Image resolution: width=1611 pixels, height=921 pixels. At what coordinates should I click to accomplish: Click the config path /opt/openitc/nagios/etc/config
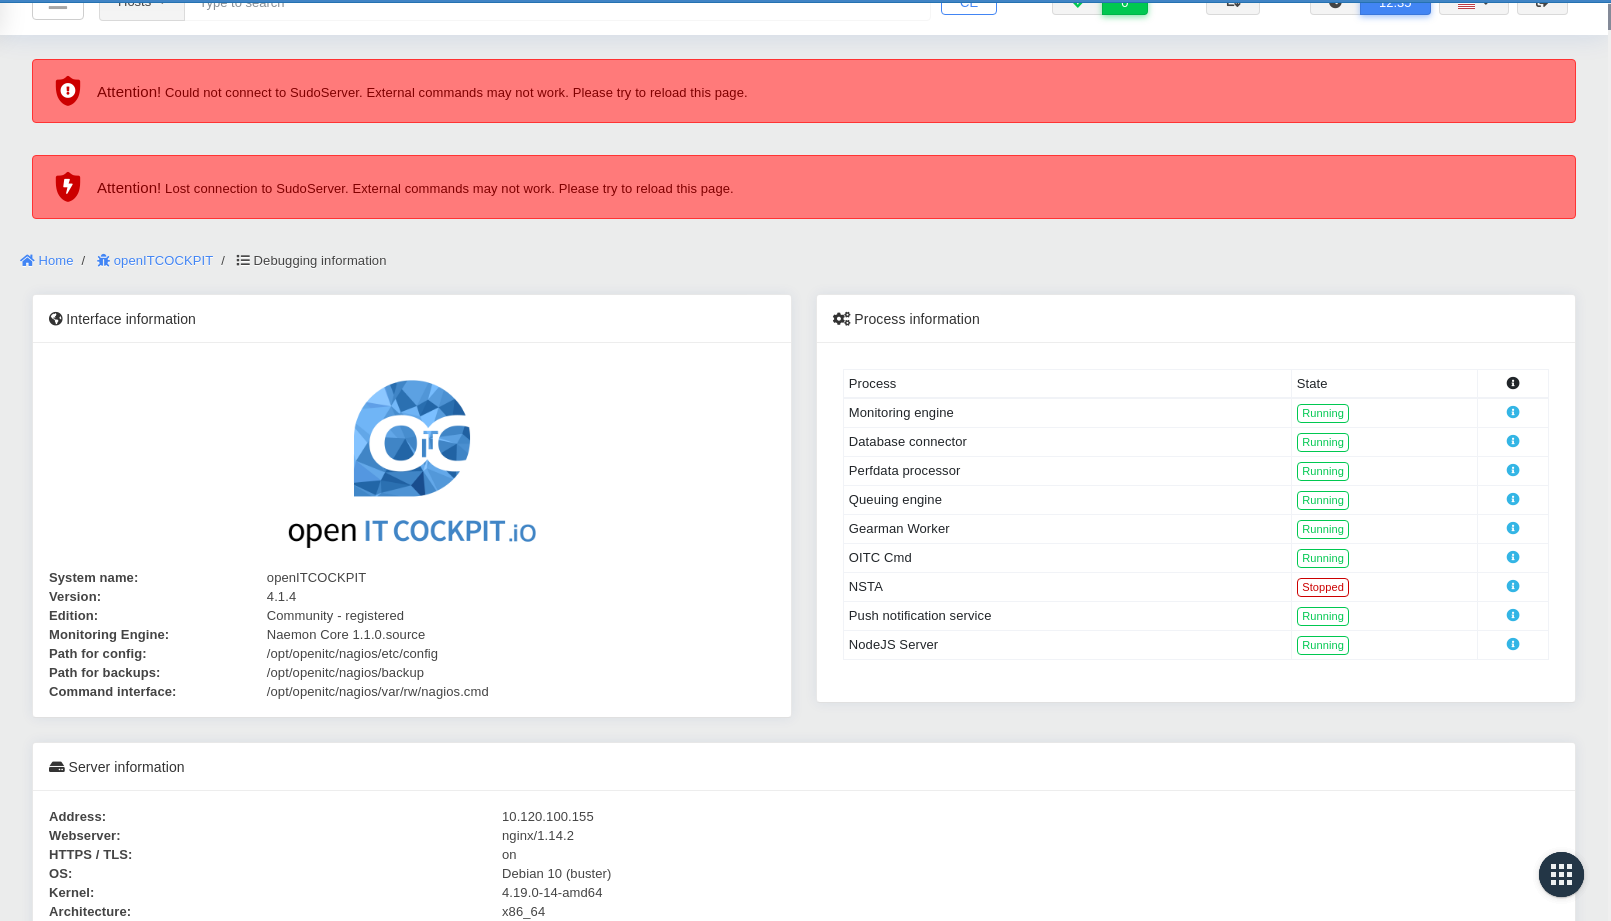click(352, 654)
